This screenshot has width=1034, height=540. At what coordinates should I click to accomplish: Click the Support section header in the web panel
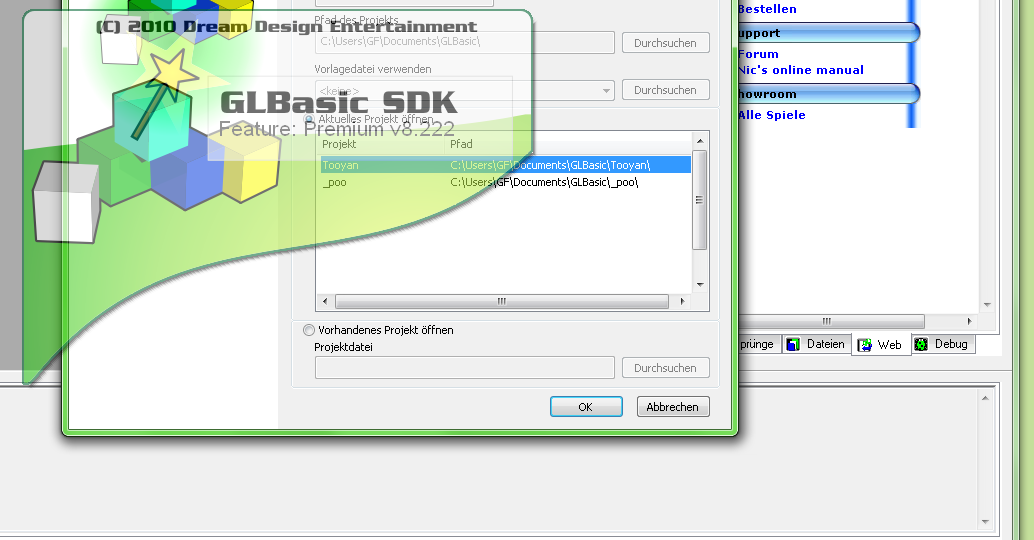pyautogui.click(x=828, y=33)
